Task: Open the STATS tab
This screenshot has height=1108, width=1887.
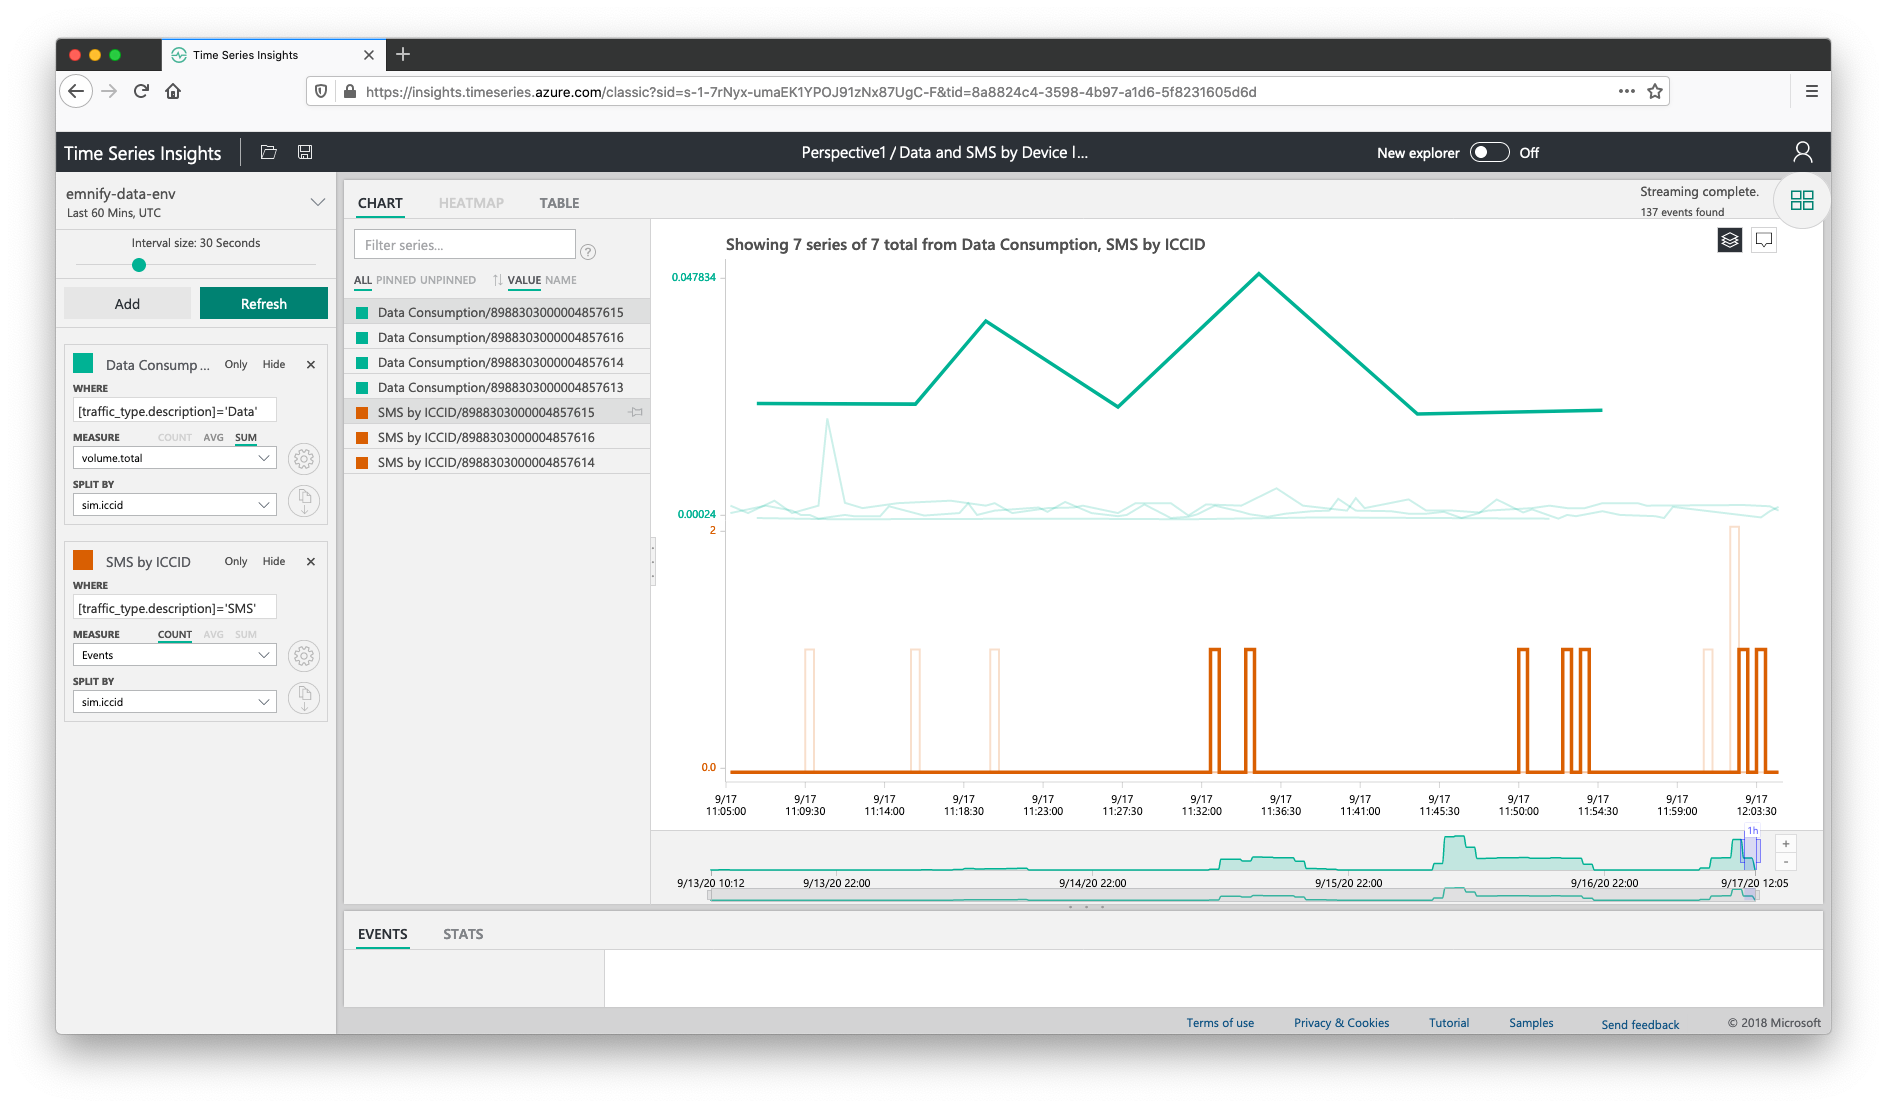Action: (463, 933)
